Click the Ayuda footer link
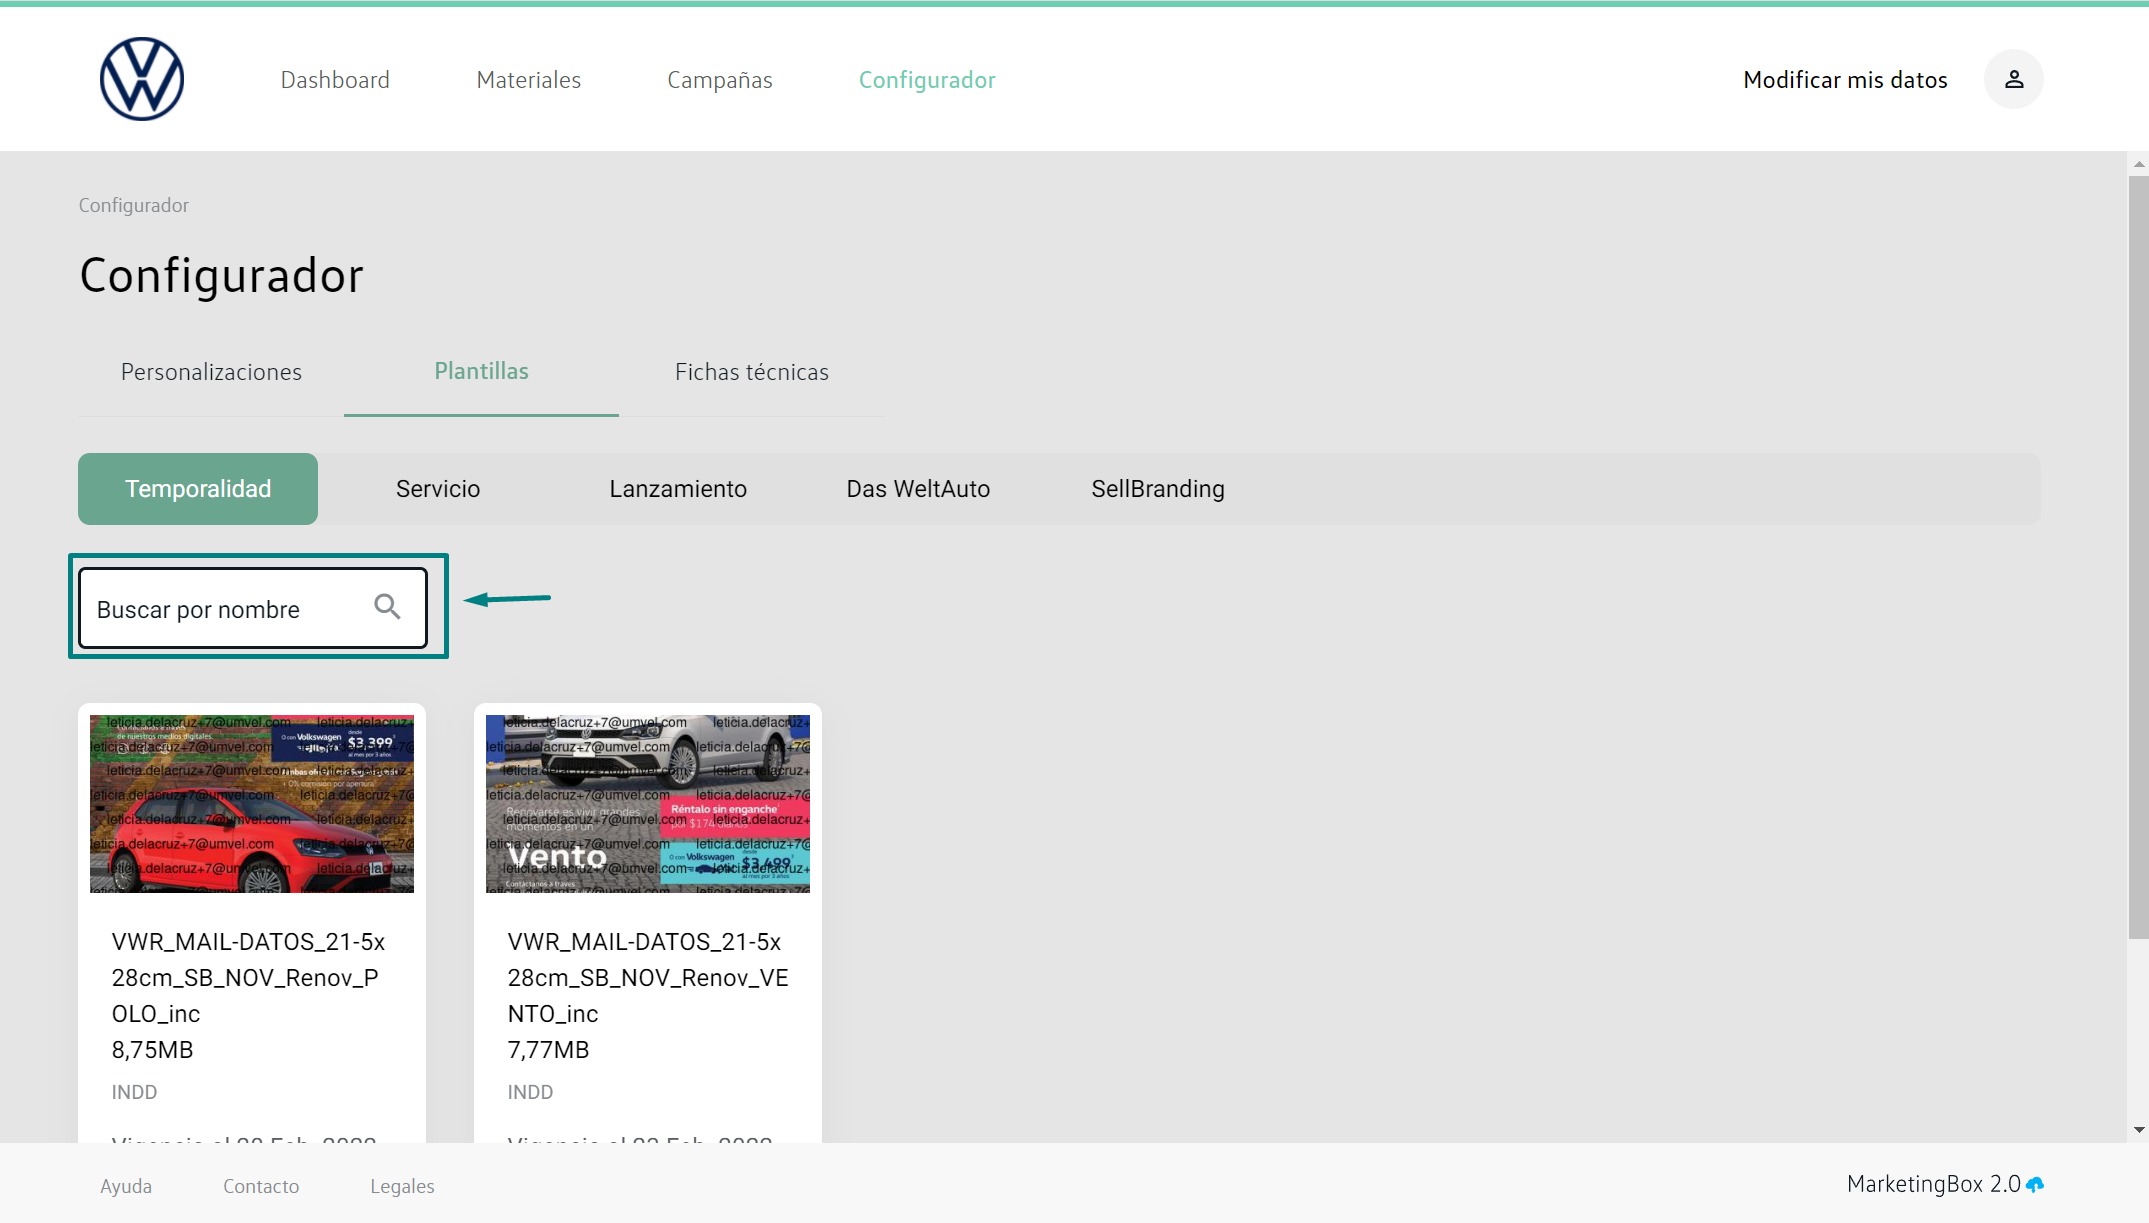This screenshot has height=1223, width=2149. [x=126, y=1186]
